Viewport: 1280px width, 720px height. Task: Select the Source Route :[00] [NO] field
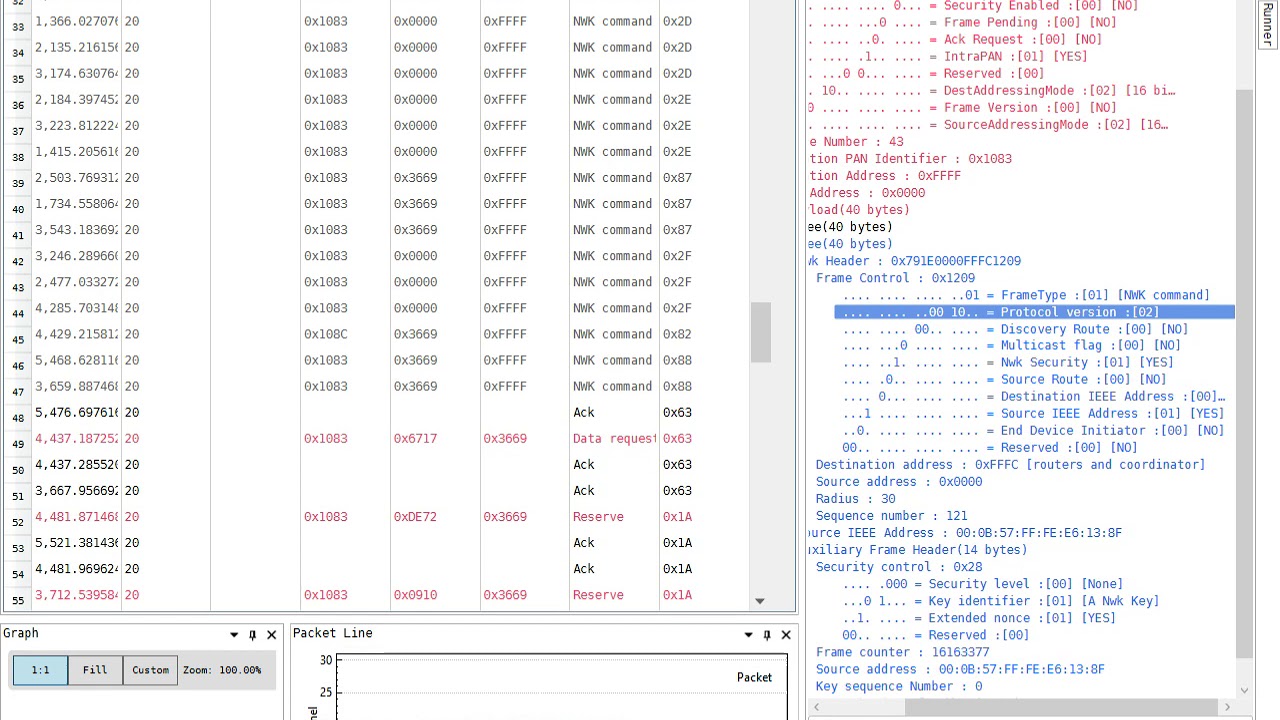(1003, 380)
